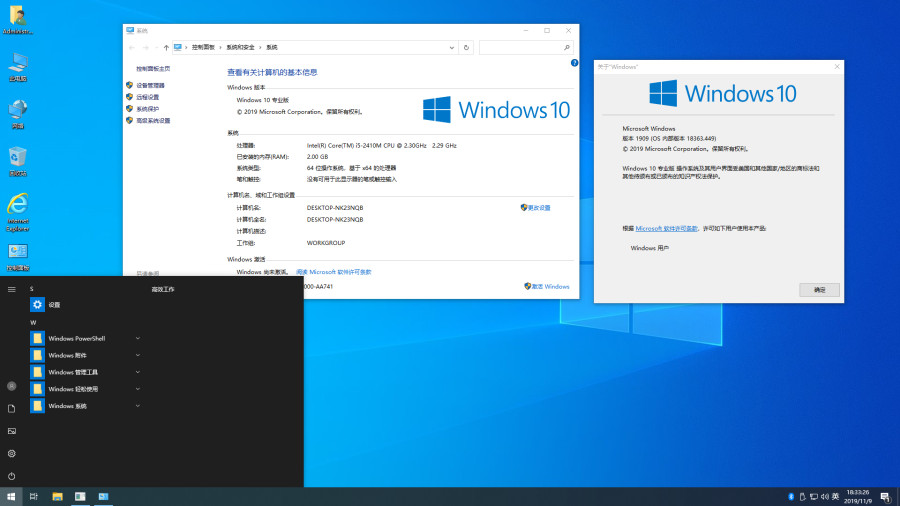This screenshot has height=506, width=900.
Task: Click the safely remove hardware tray icon
Action: coord(802,496)
